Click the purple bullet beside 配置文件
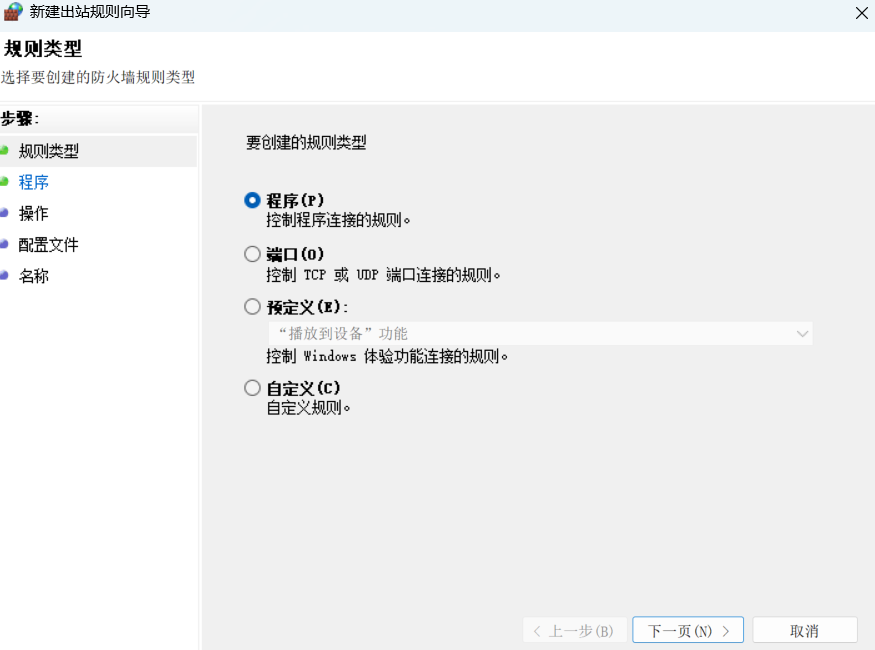 (x=4, y=244)
